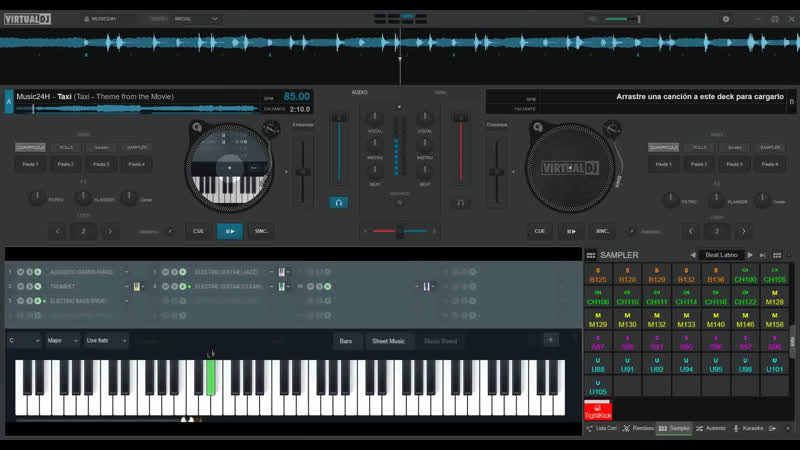
Task: Trigger sample pad CH100
Action: (745, 276)
